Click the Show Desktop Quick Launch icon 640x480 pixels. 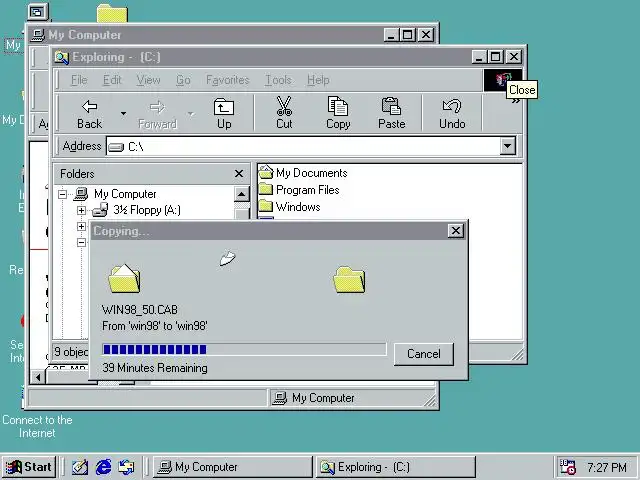(80, 467)
